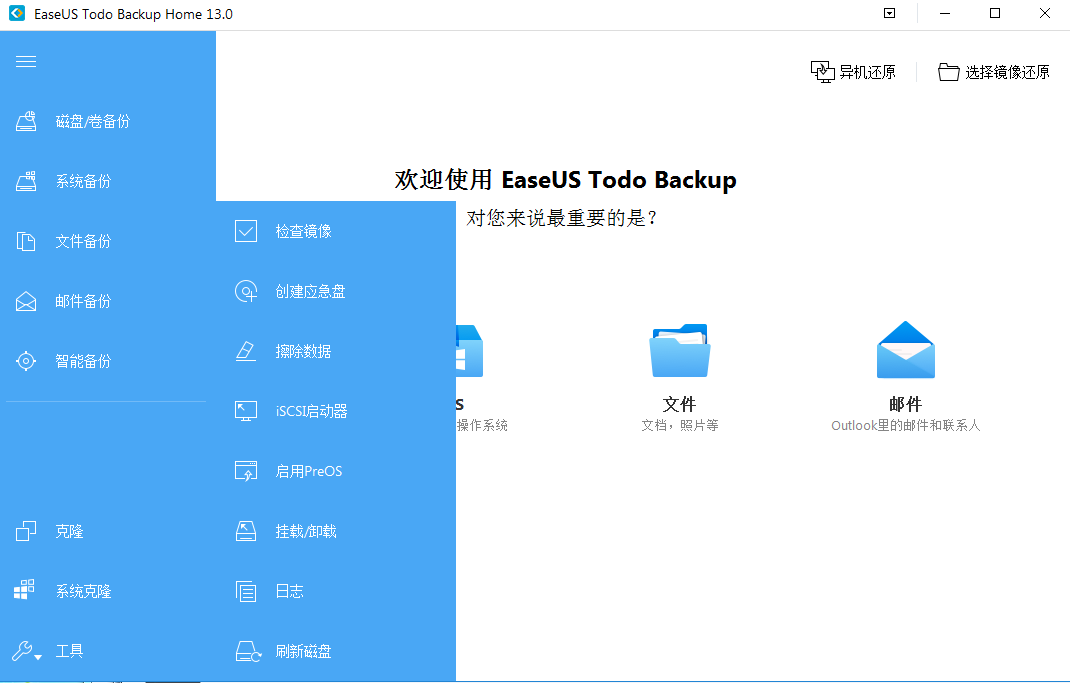Click the 挂载/卸载 drive icon

(x=246, y=531)
